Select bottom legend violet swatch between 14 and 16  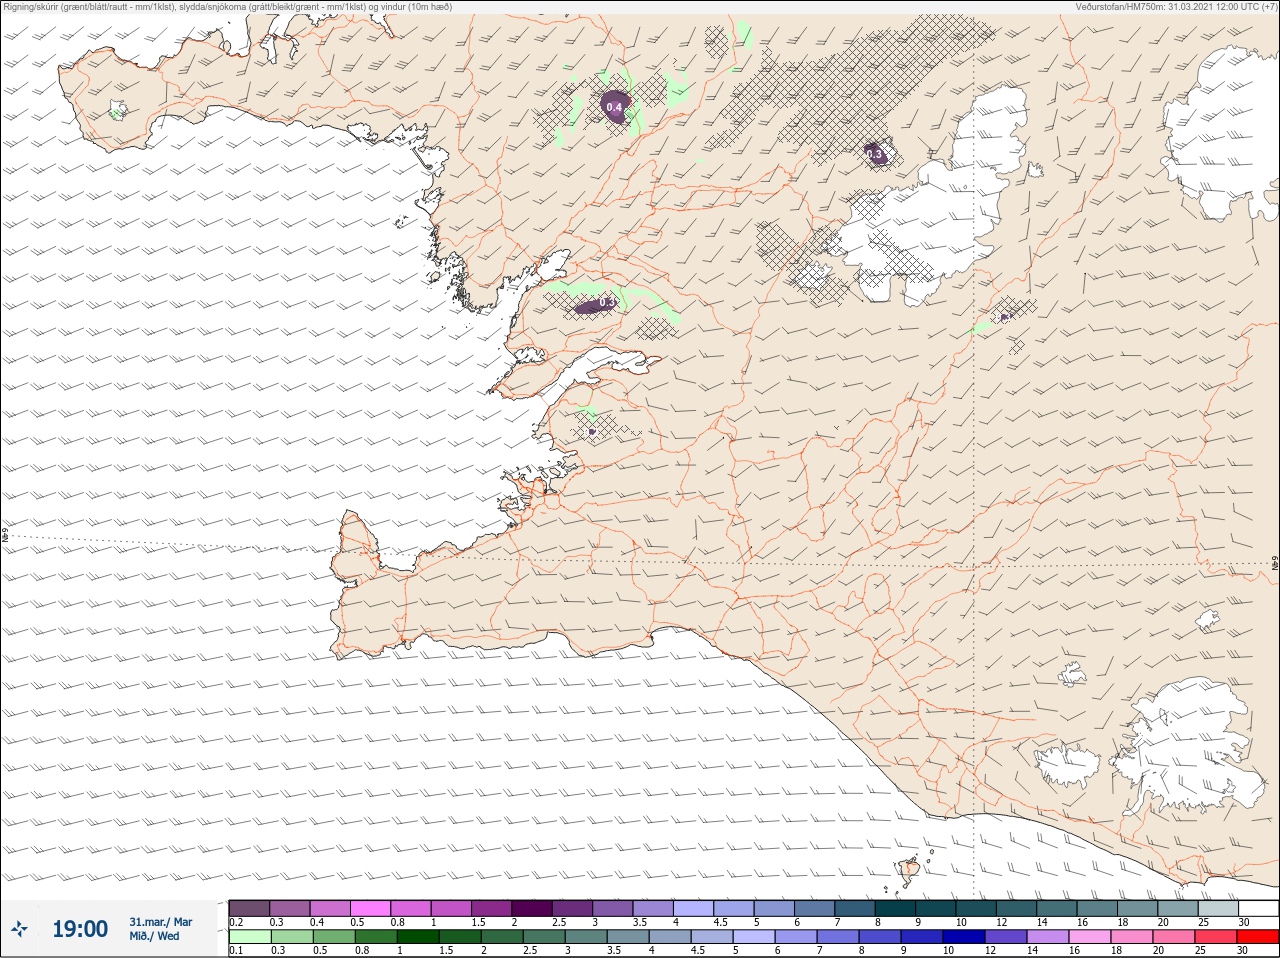click(x=1047, y=937)
